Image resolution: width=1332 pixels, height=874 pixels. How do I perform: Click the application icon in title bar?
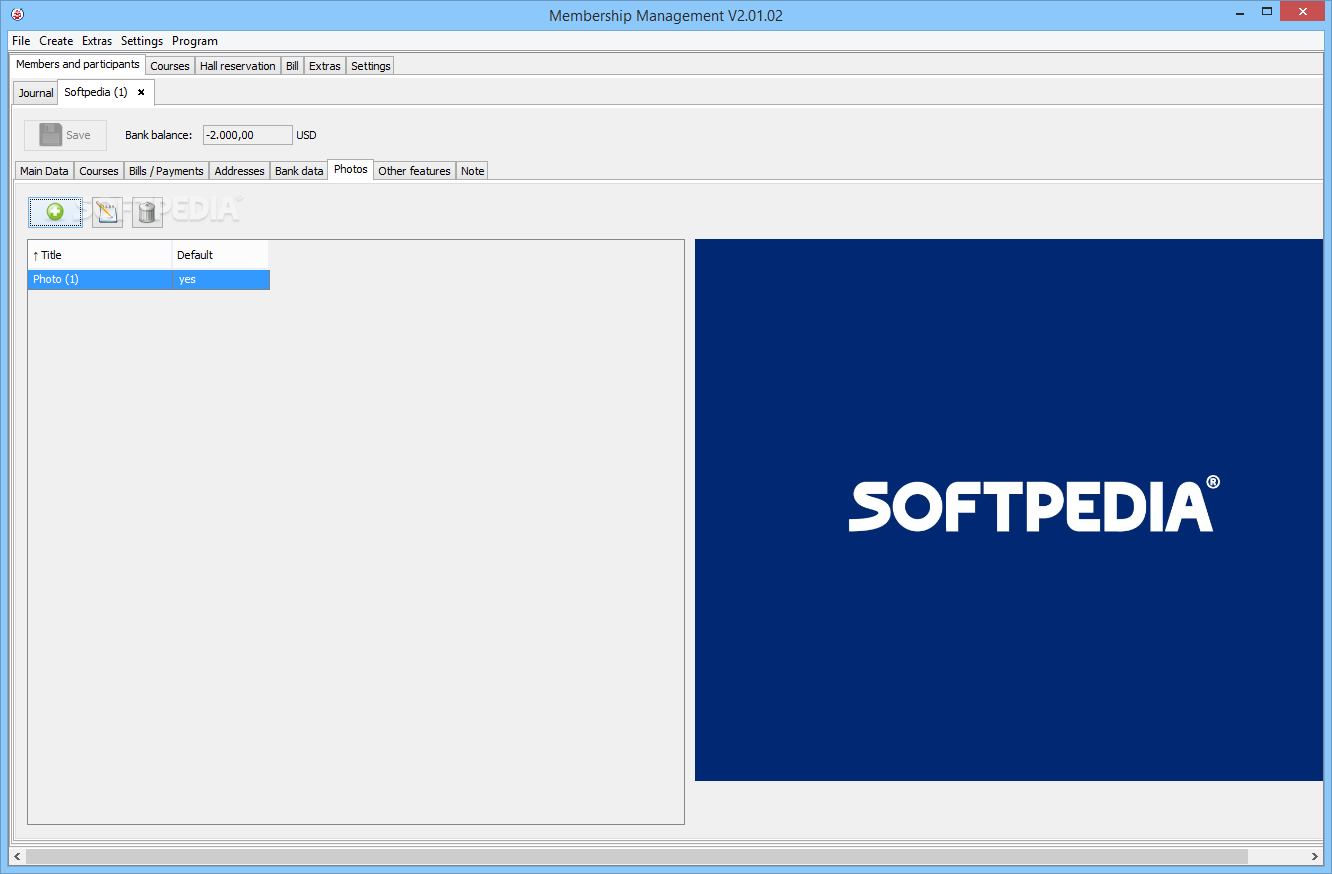pos(16,14)
